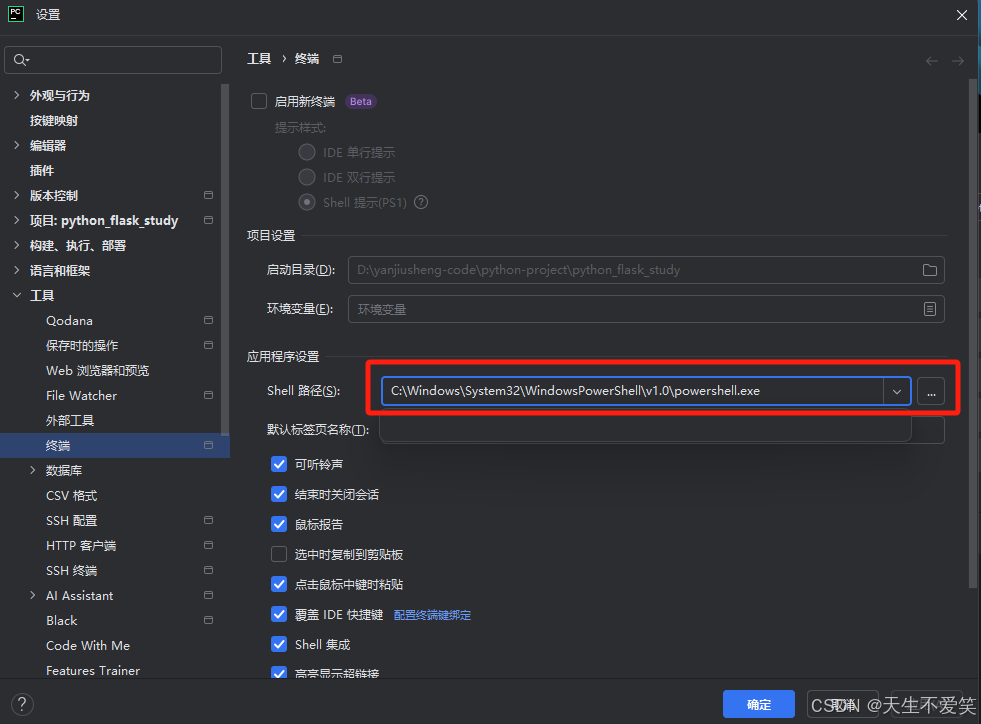Click the ... browse button beside Shell 路径
981x724 pixels.
coord(931,391)
